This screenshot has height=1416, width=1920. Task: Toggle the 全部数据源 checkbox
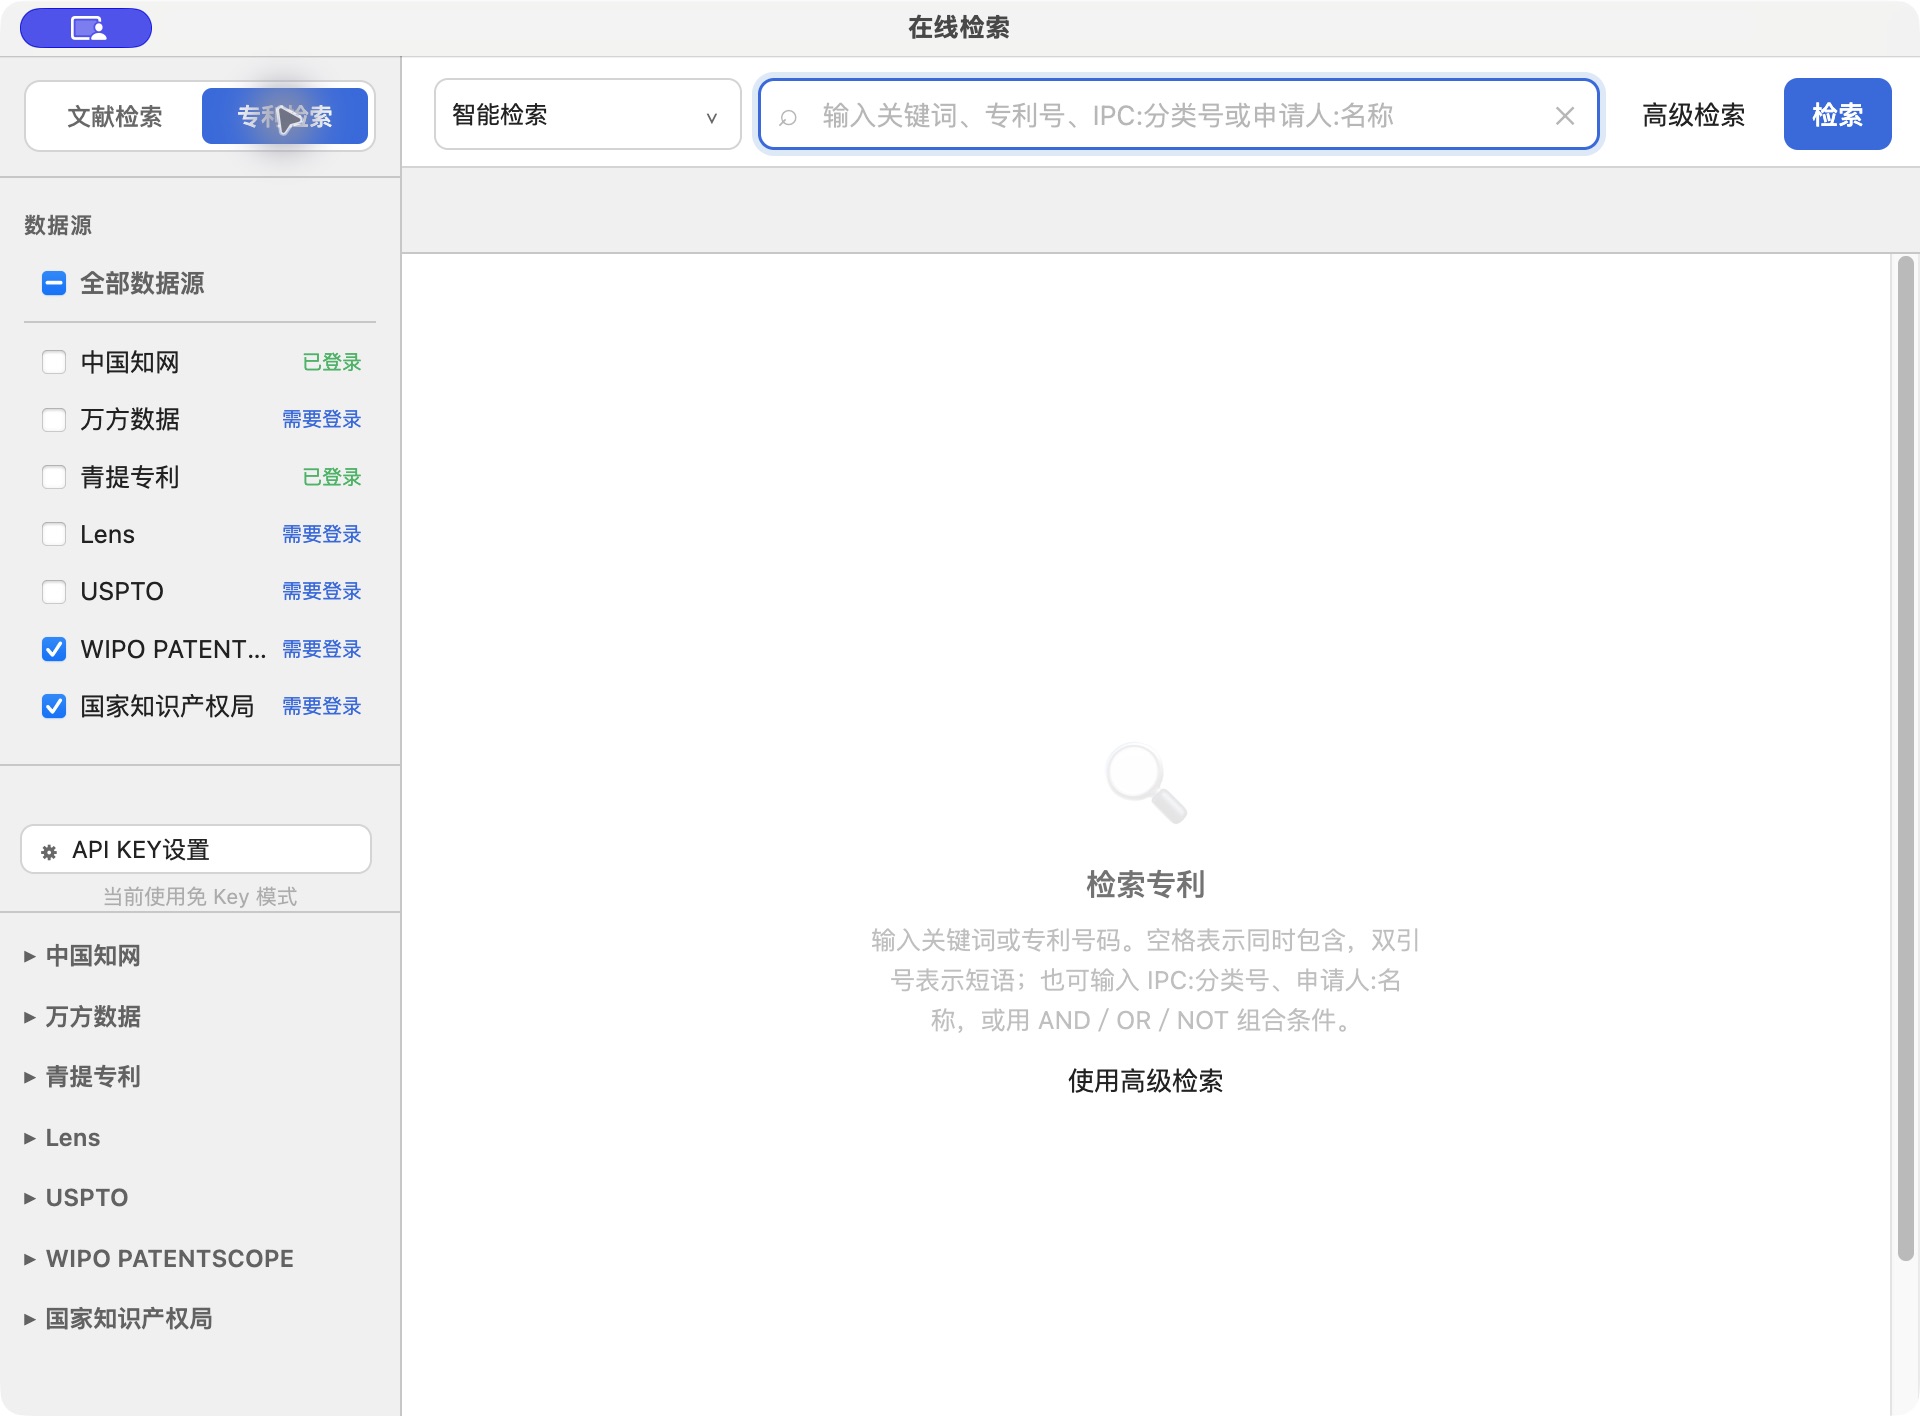[x=54, y=284]
